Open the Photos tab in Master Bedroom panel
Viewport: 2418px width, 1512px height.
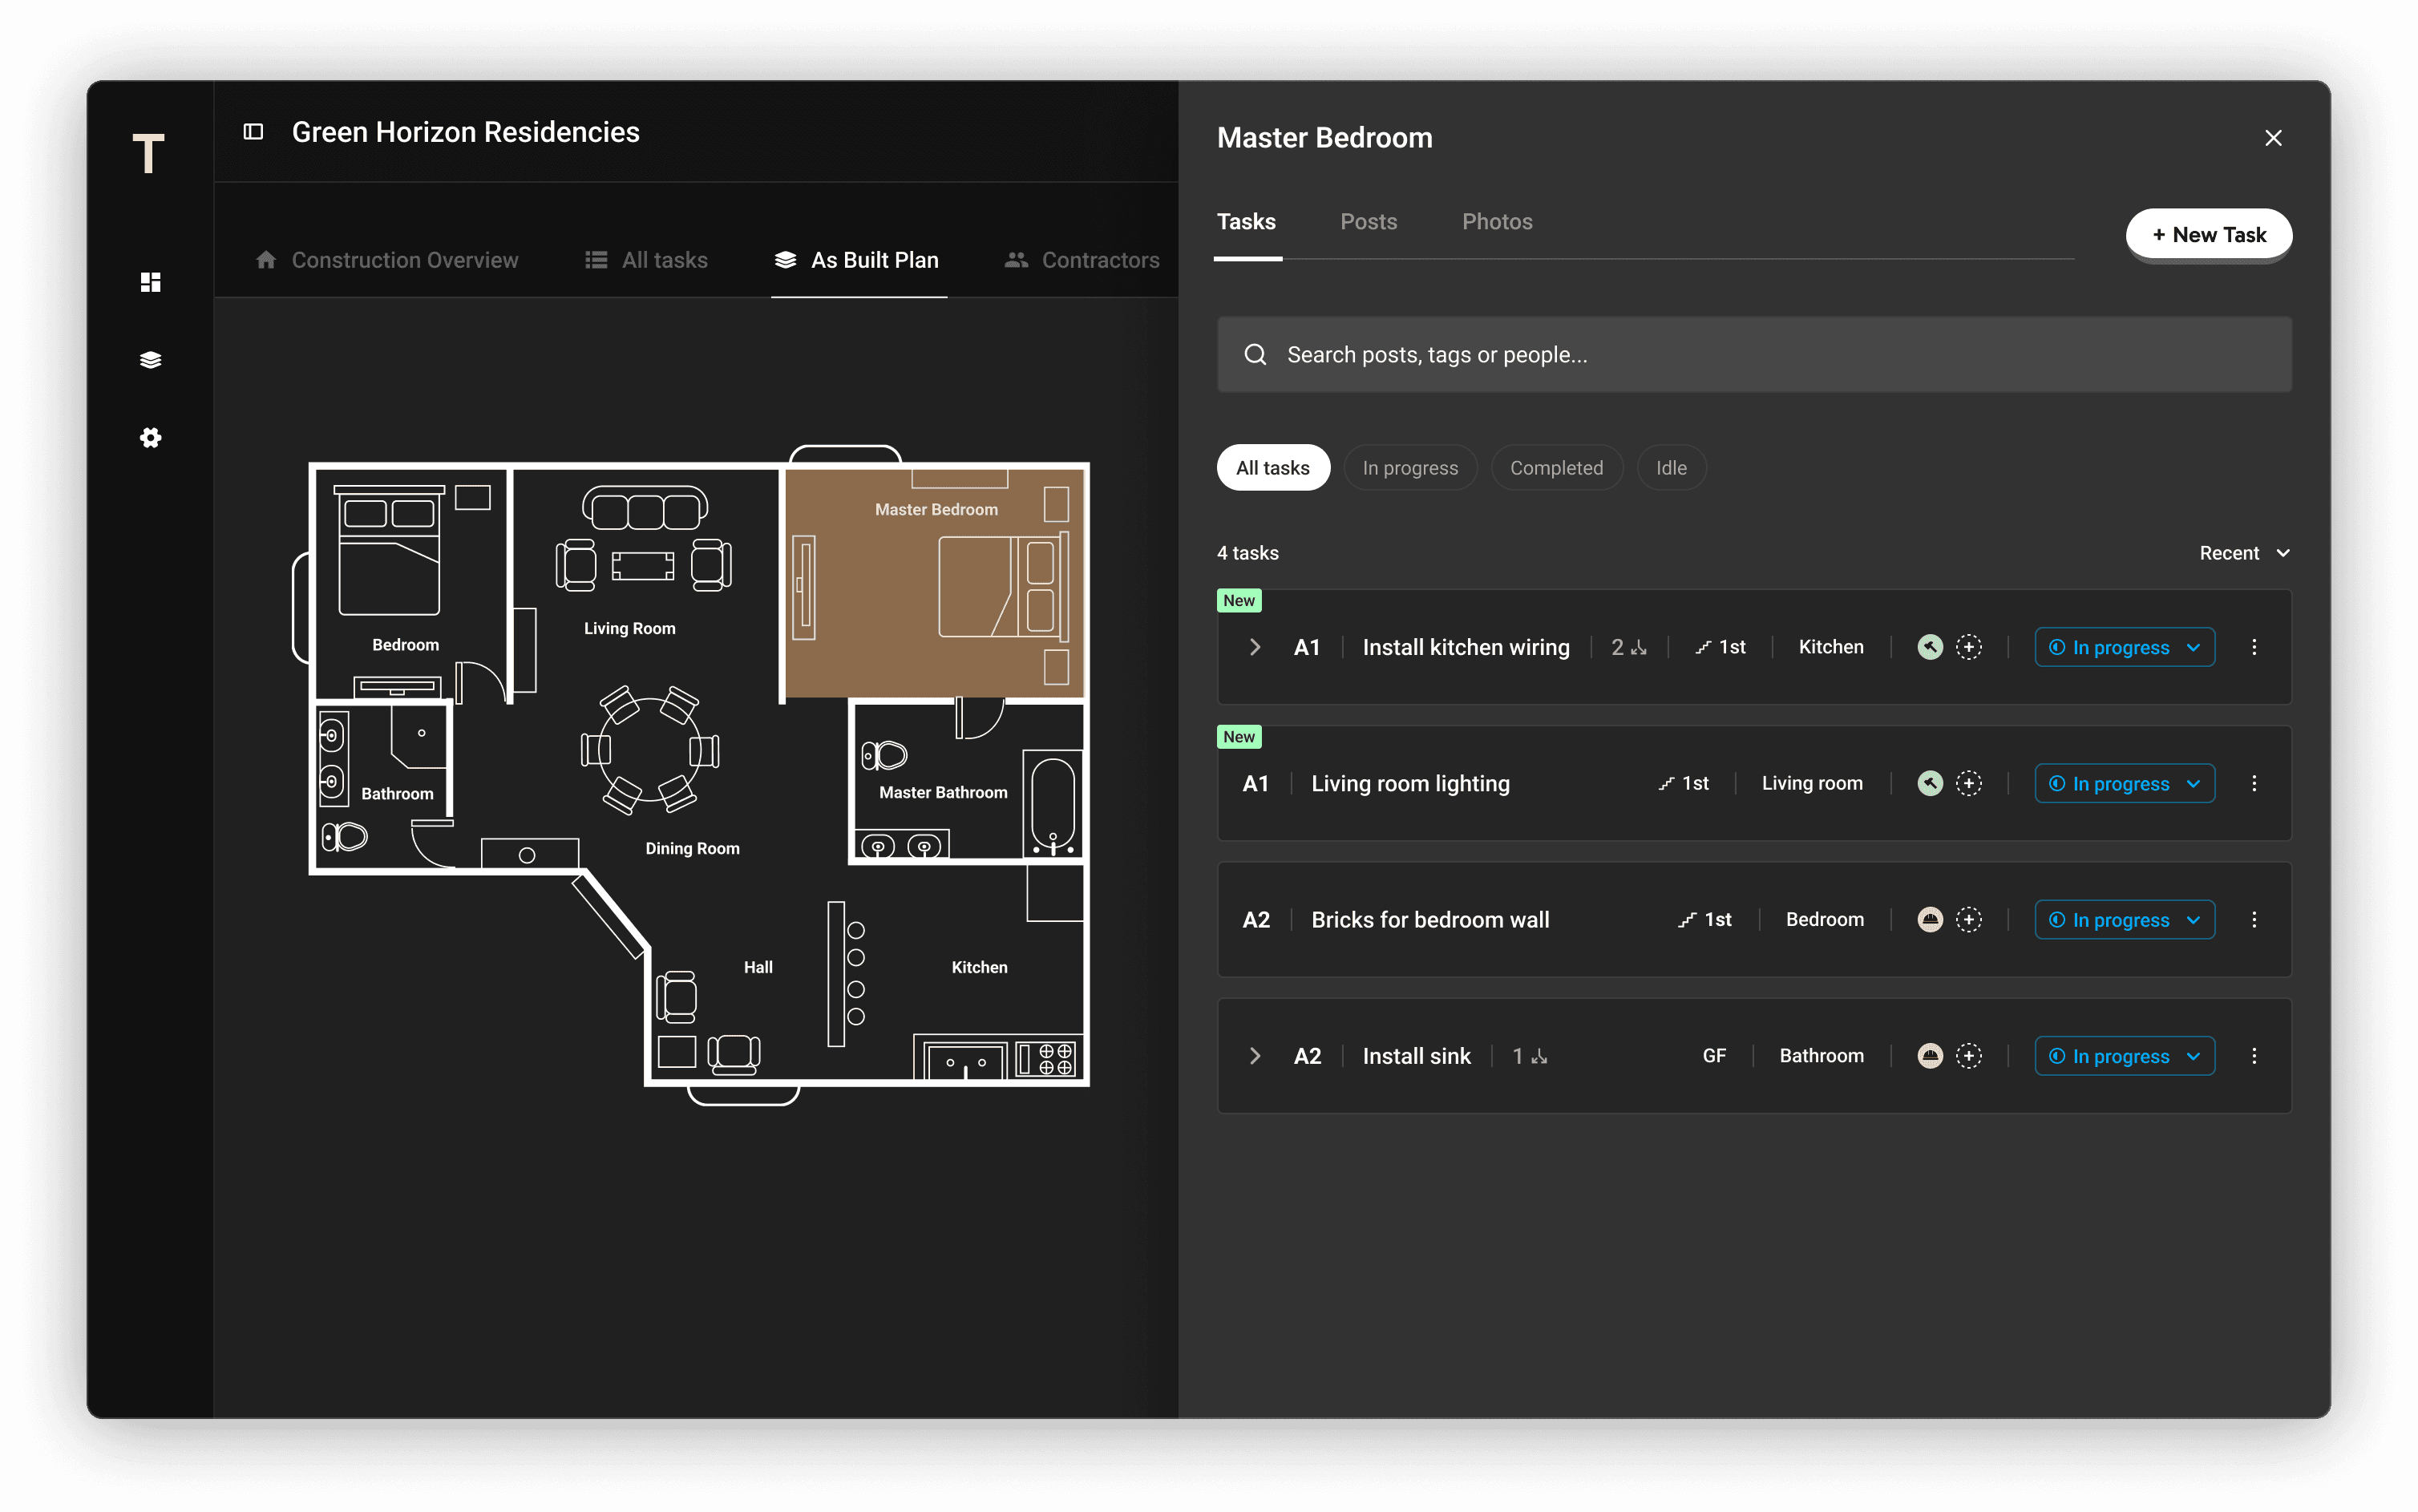pos(1496,221)
